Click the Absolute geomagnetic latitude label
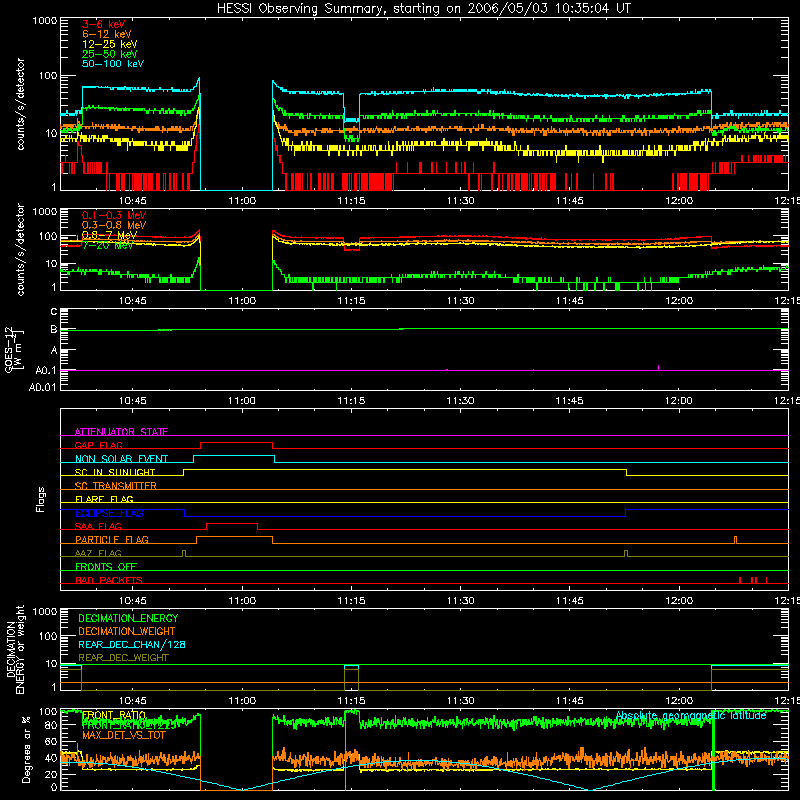The width and height of the screenshot is (800, 800). pos(691,716)
